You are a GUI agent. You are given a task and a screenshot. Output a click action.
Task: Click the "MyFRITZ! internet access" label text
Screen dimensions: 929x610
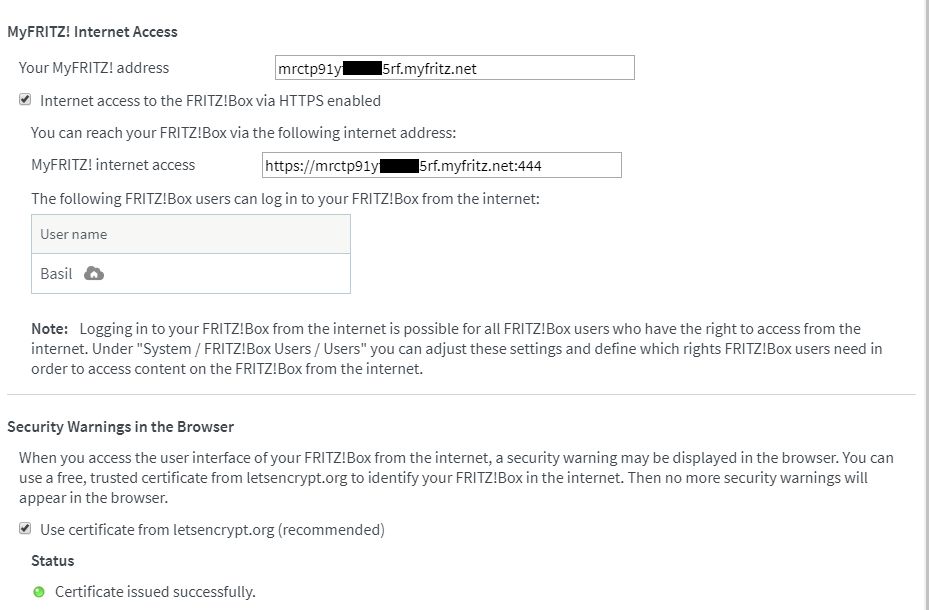[113, 165]
